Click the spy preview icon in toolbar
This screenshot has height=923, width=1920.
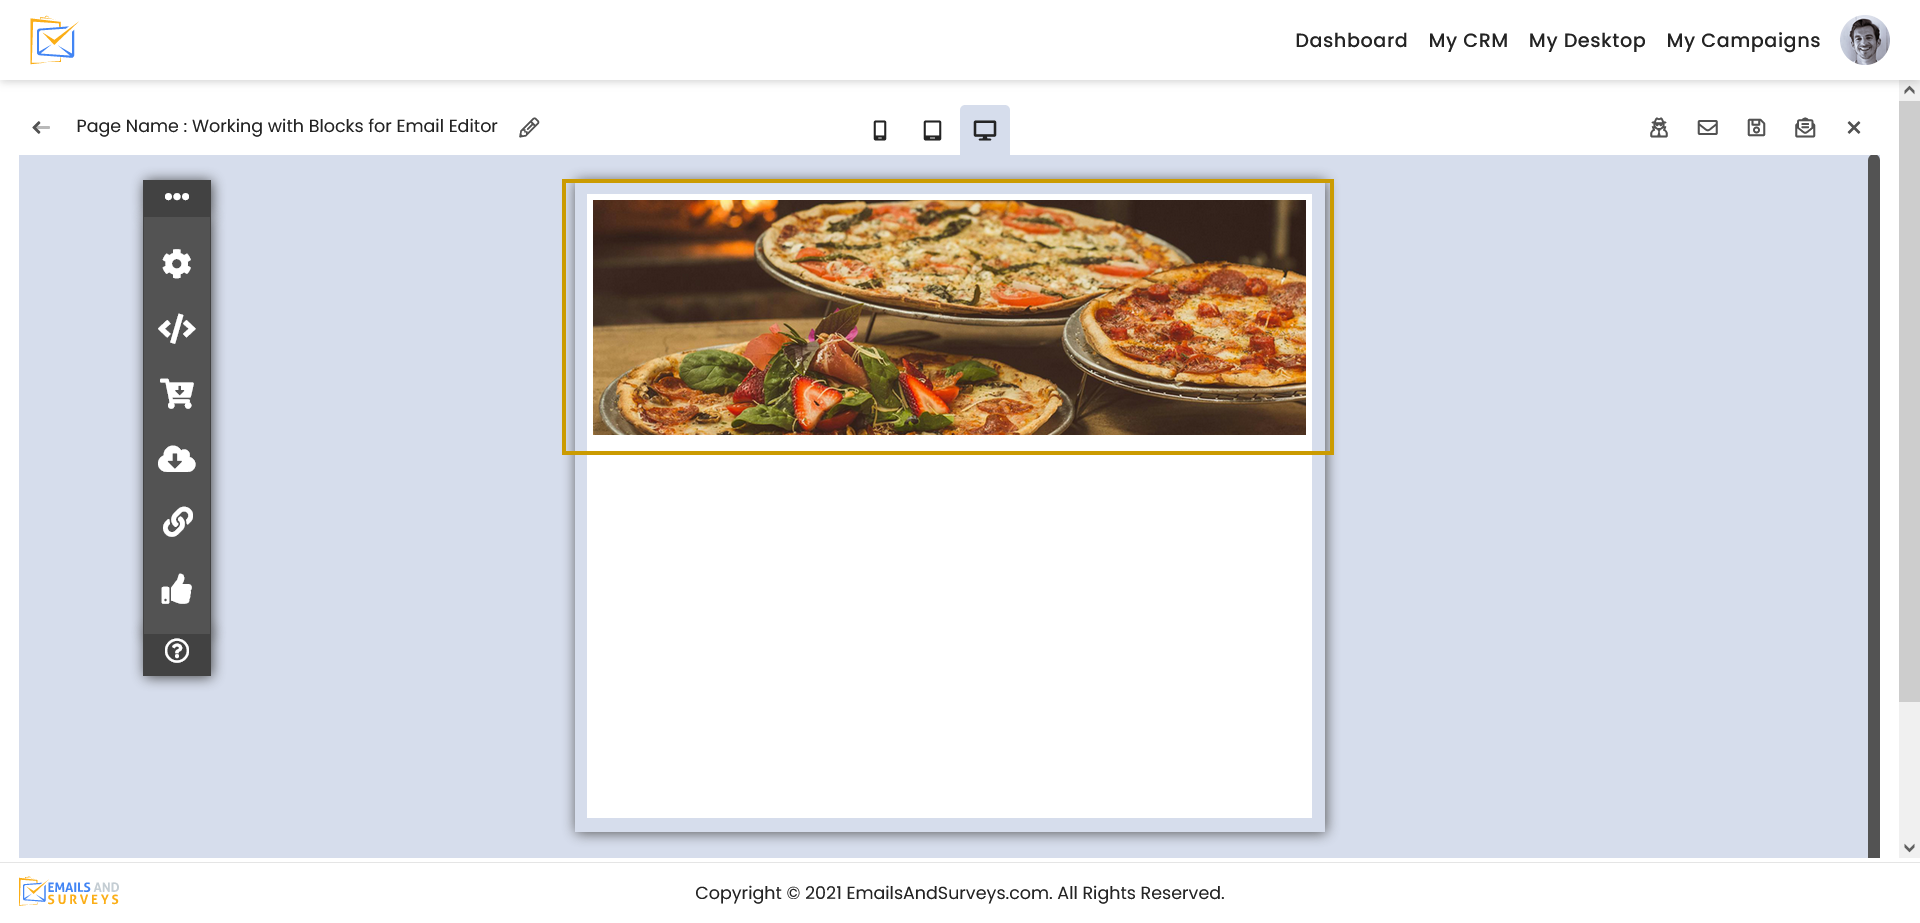(x=1659, y=127)
